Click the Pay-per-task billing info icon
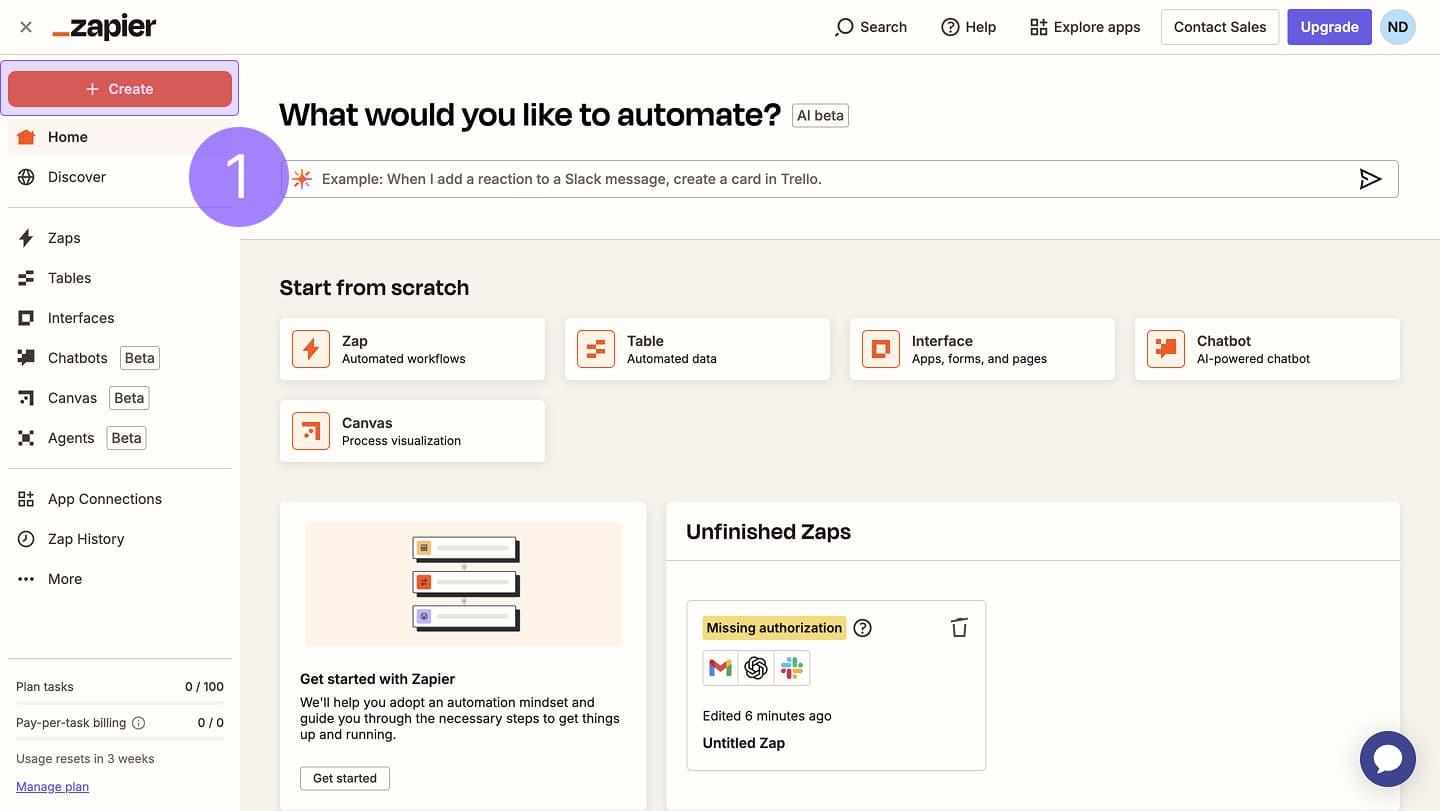The width and height of the screenshot is (1440, 811). click(x=139, y=723)
